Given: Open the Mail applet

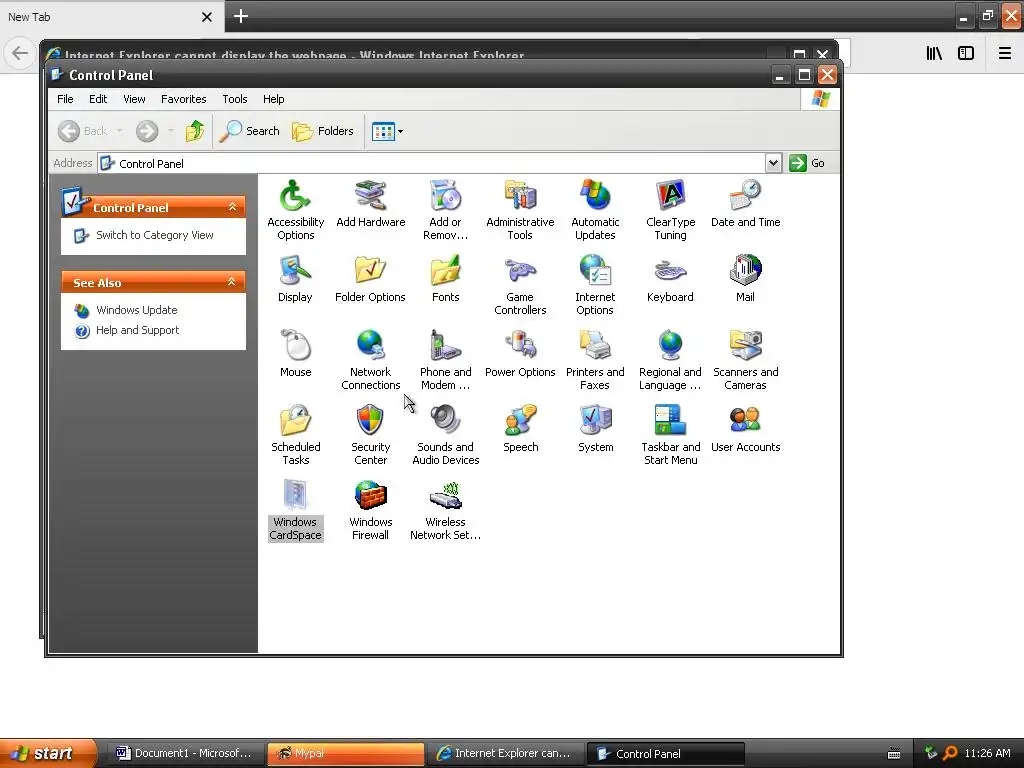Looking at the screenshot, I should click(745, 279).
